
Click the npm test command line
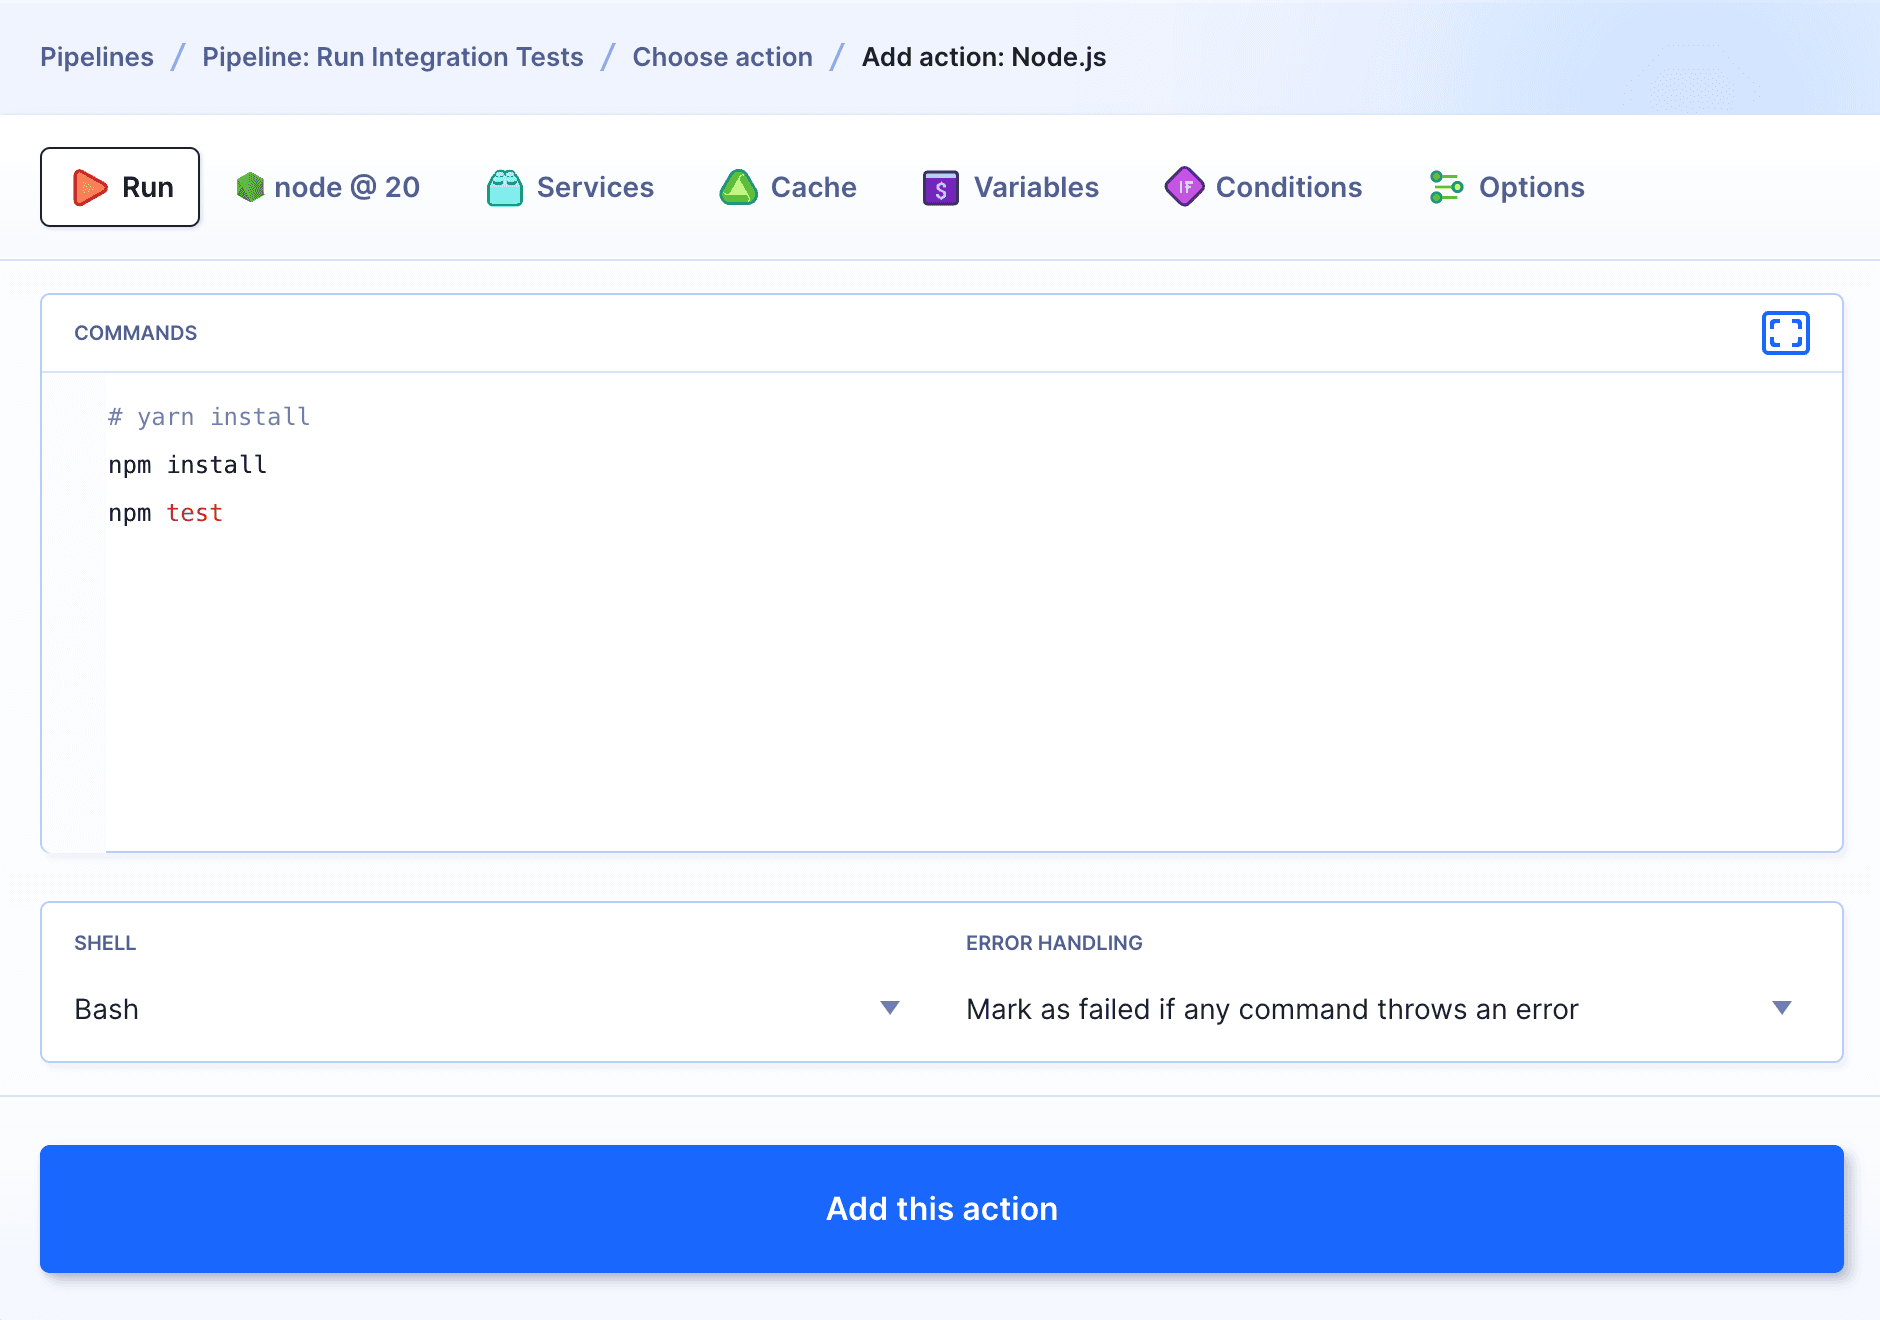click(166, 512)
